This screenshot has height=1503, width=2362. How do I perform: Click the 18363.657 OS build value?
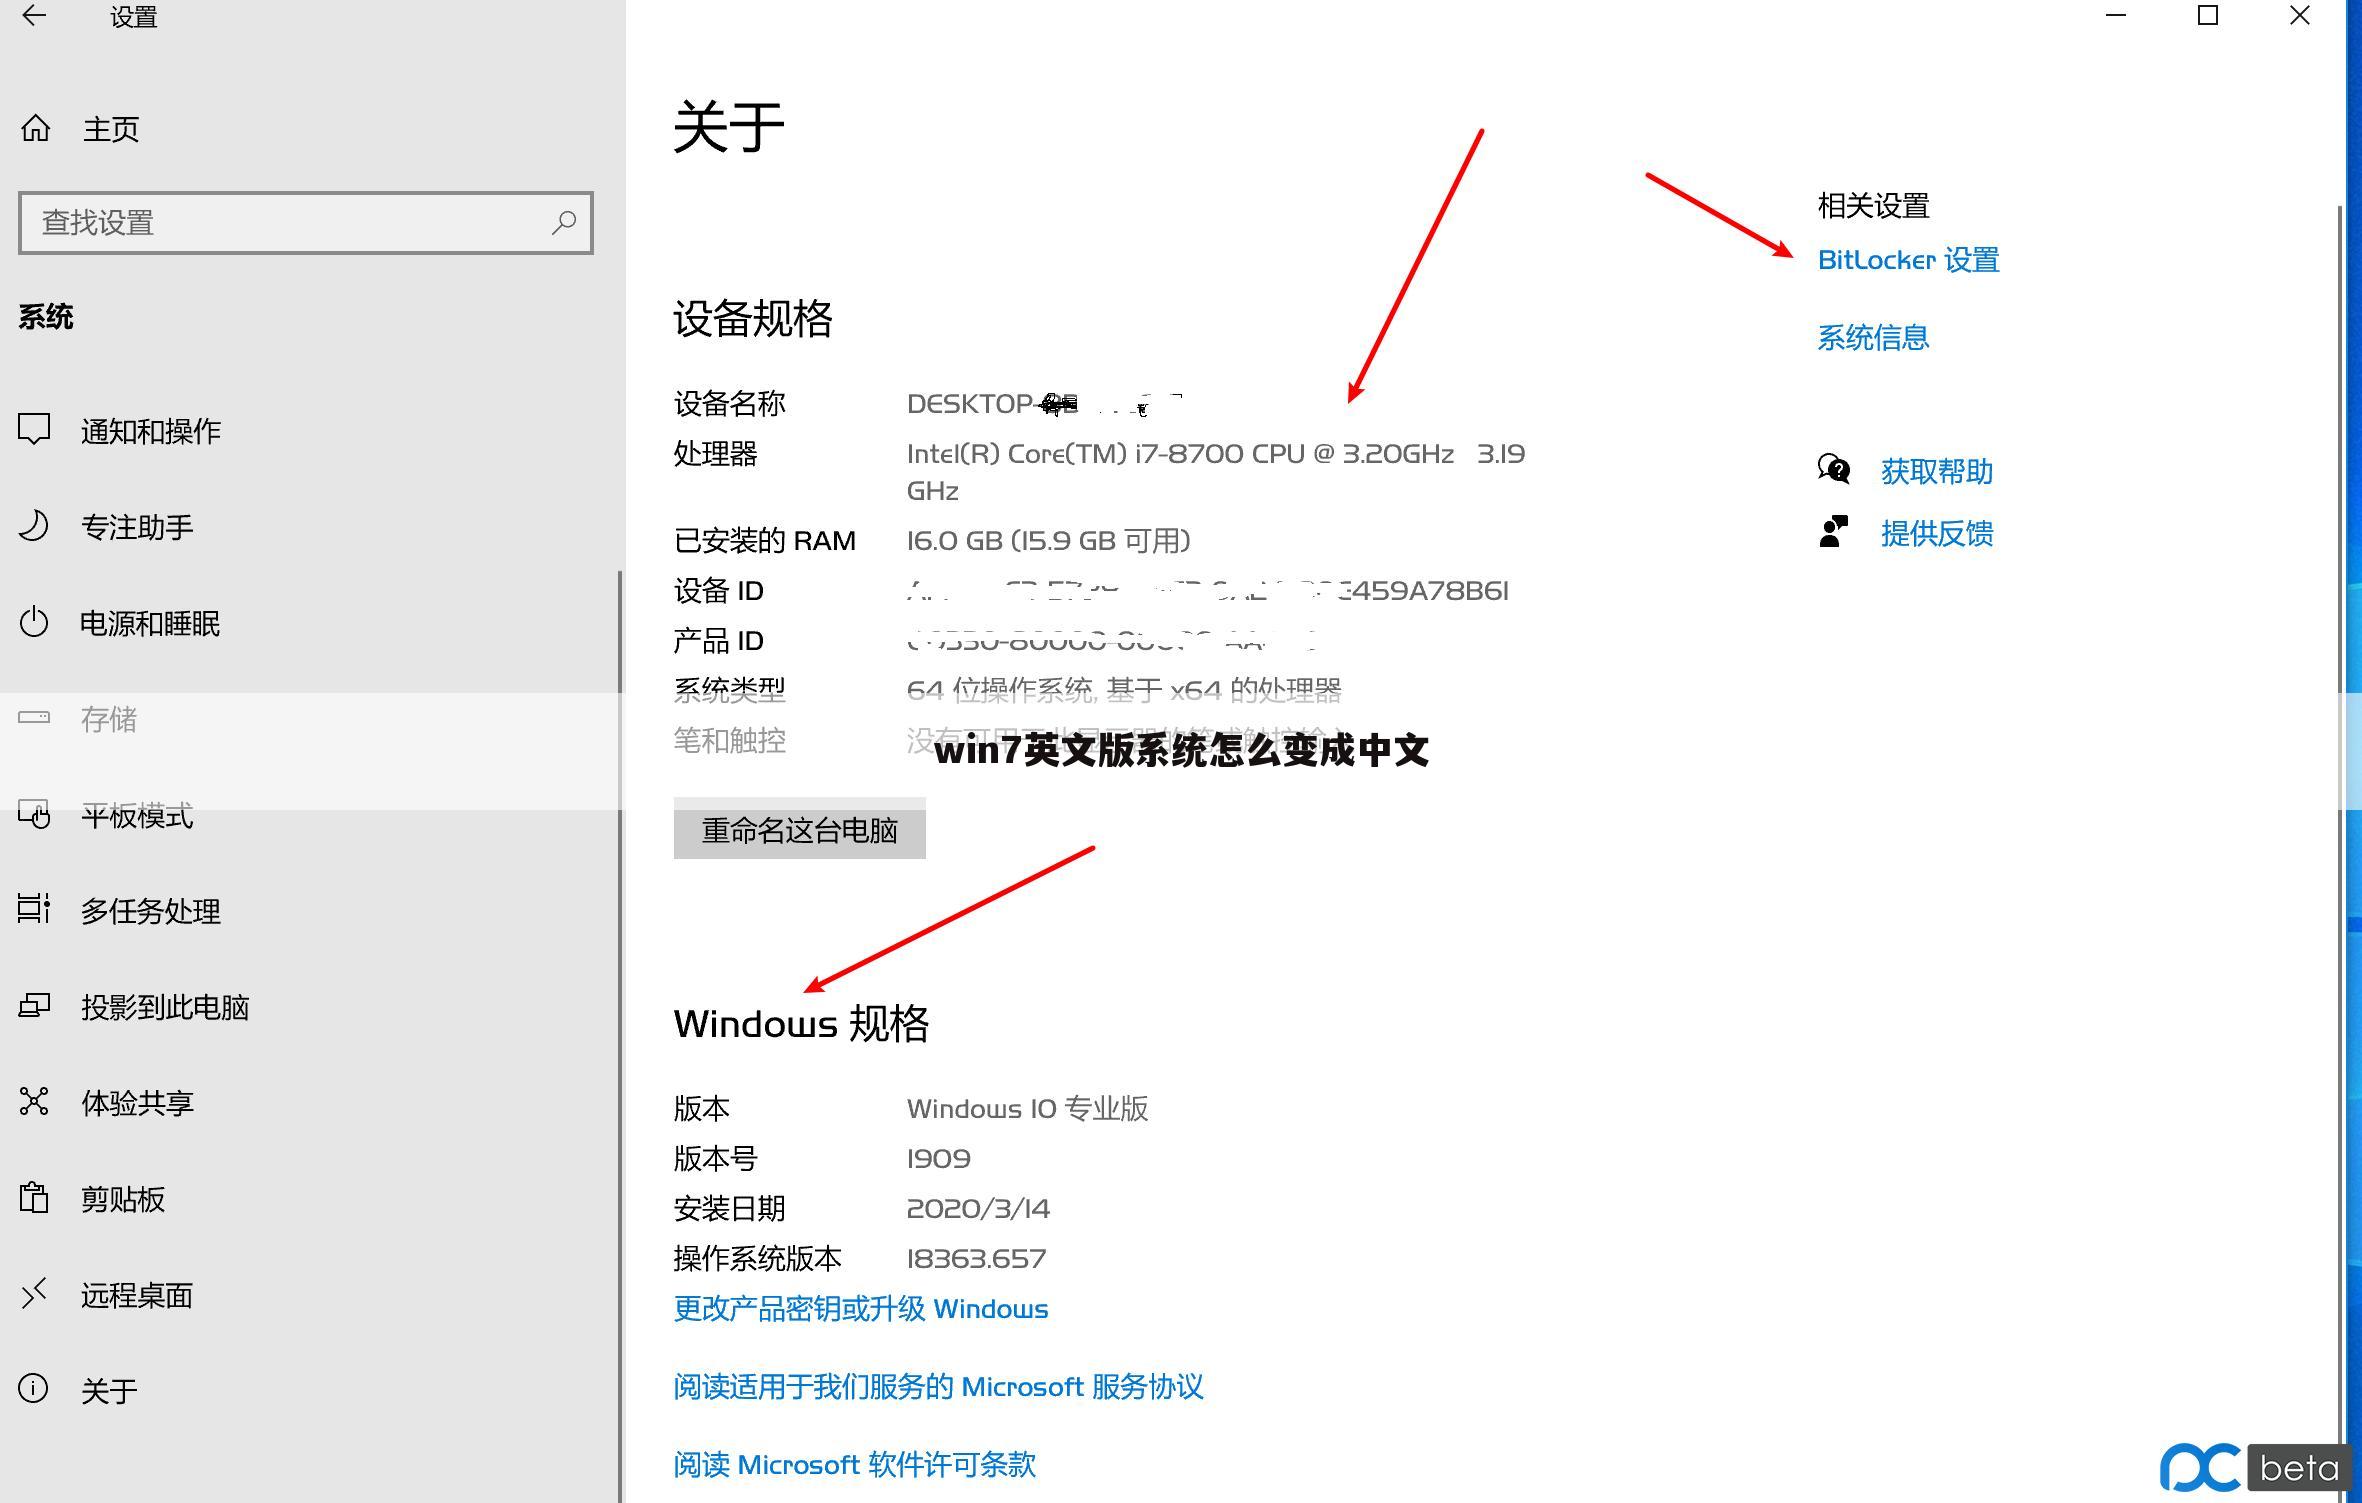point(976,1258)
